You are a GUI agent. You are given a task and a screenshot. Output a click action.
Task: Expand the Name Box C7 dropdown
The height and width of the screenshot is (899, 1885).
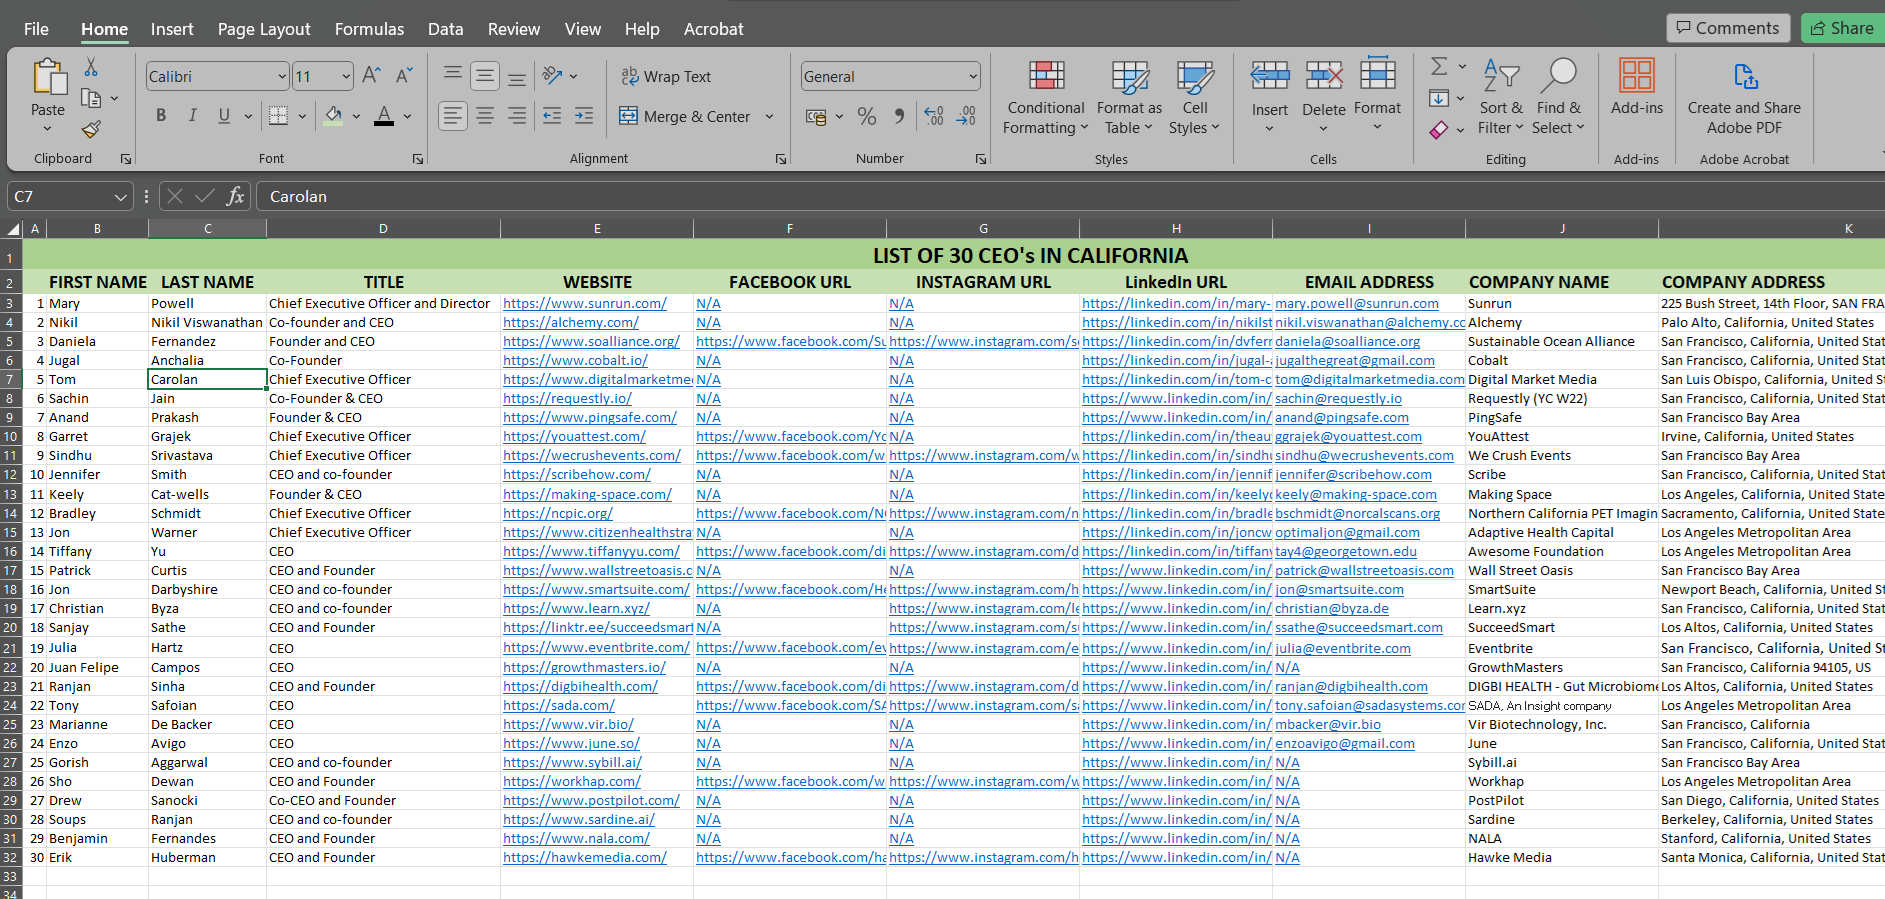(120, 197)
